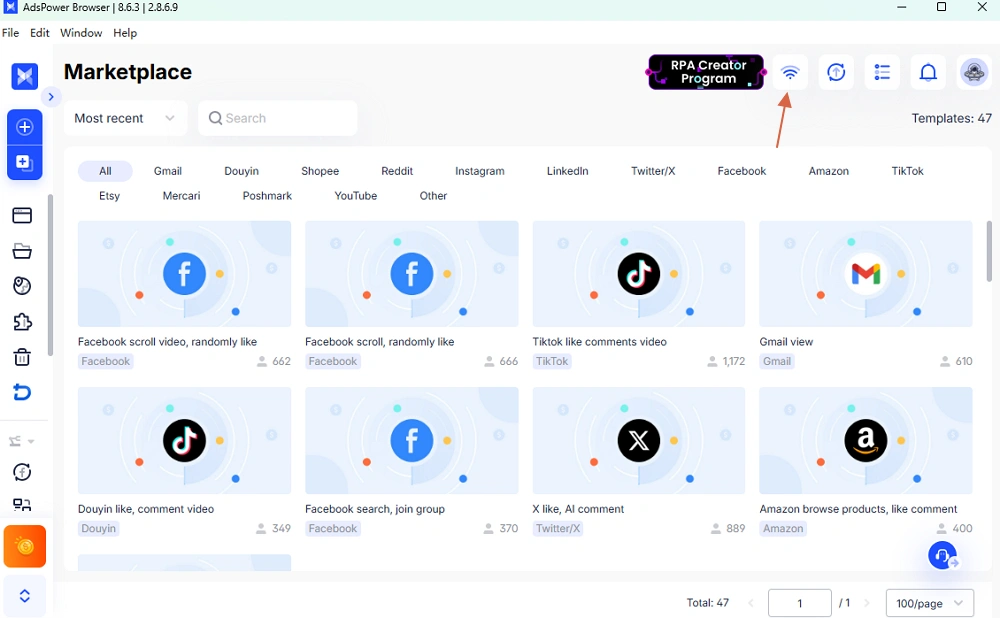
Task: Filter templates by Shopee
Action: click(320, 171)
